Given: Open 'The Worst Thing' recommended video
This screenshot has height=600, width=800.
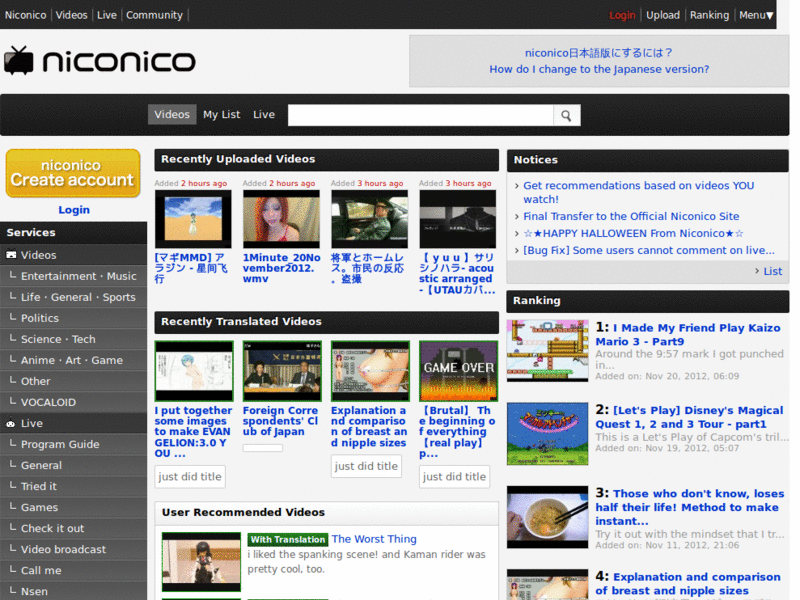Looking at the screenshot, I should 374,539.
